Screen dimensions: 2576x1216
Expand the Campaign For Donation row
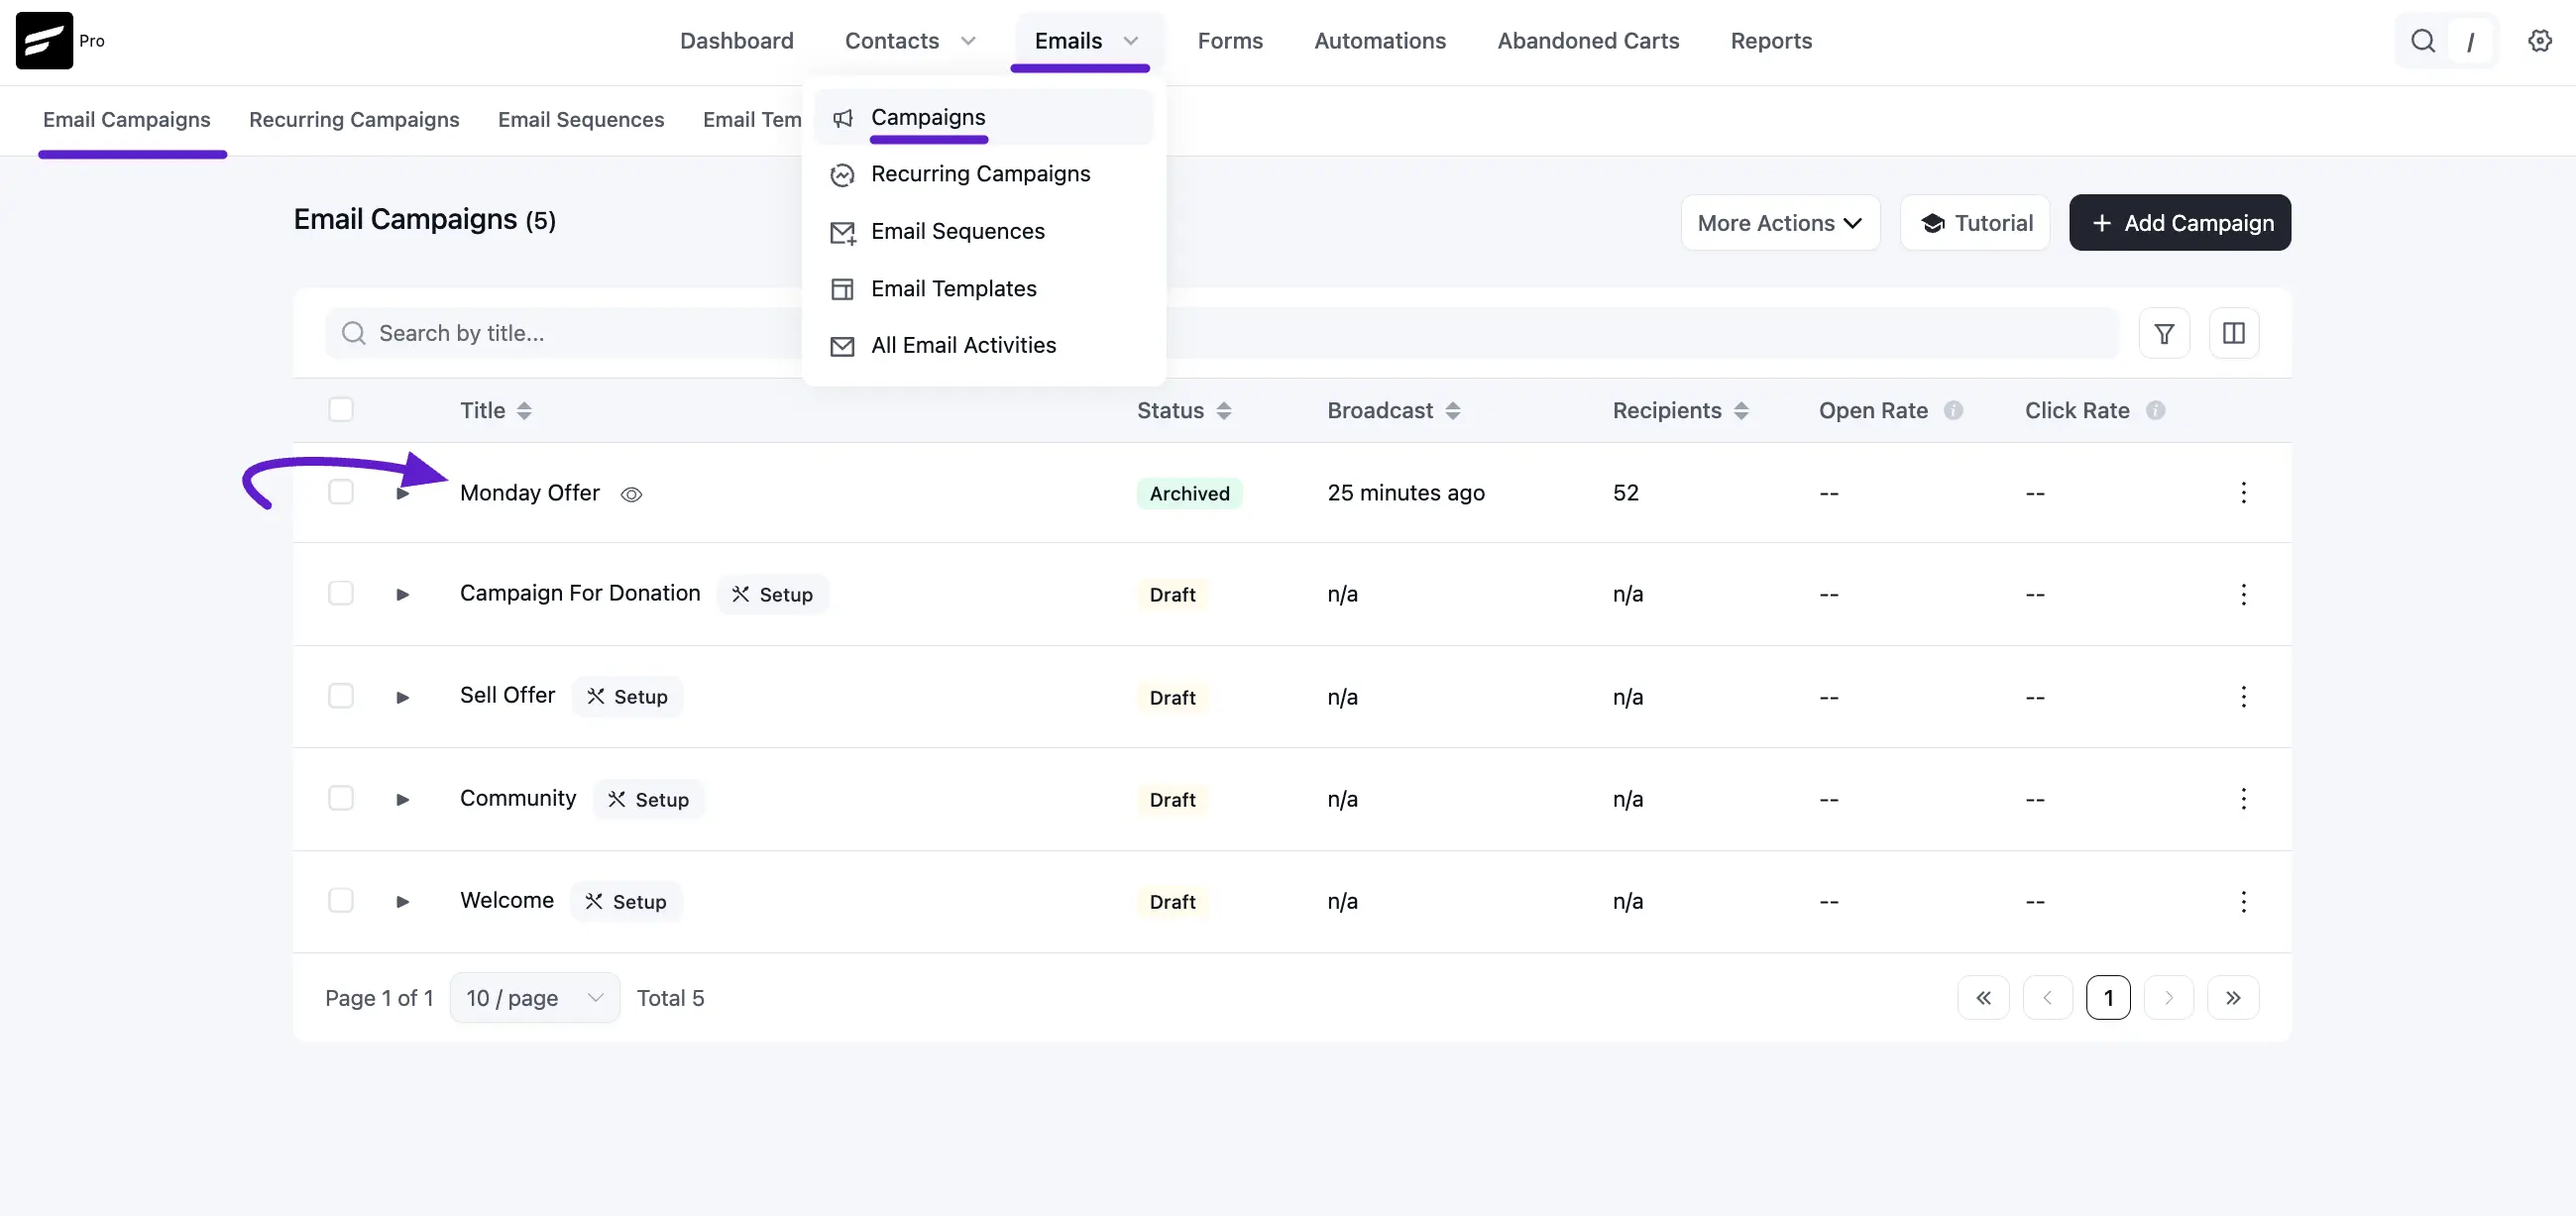(x=402, y=594)
